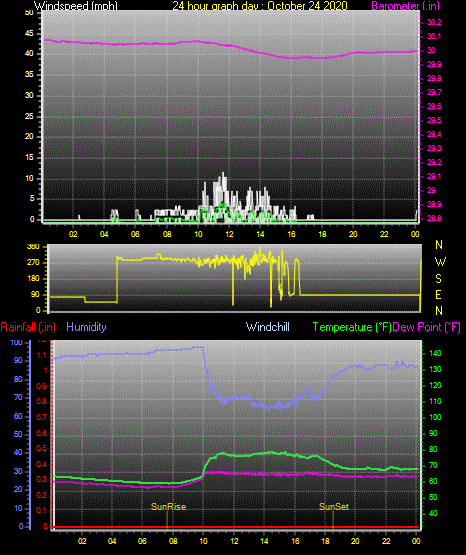Click humidity scale value 100
Viewport: 466px width, 555px height.
16,342
